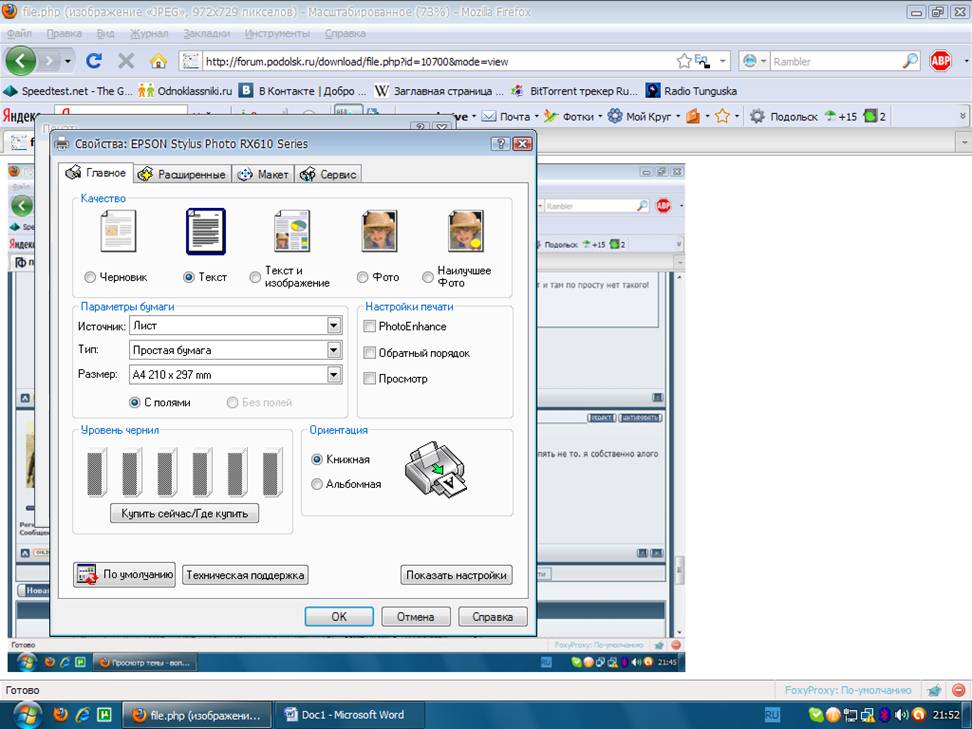Enable the PhotoEnhance checkbox
This screenshot has width=972, height=729.
pyautogui.click(x=370, y=326)
